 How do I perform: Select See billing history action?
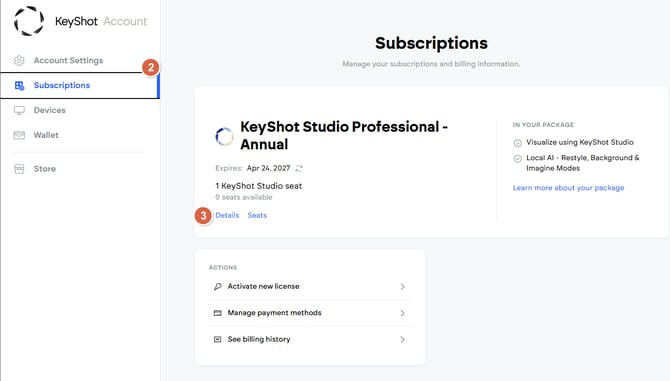coord(309,339)
